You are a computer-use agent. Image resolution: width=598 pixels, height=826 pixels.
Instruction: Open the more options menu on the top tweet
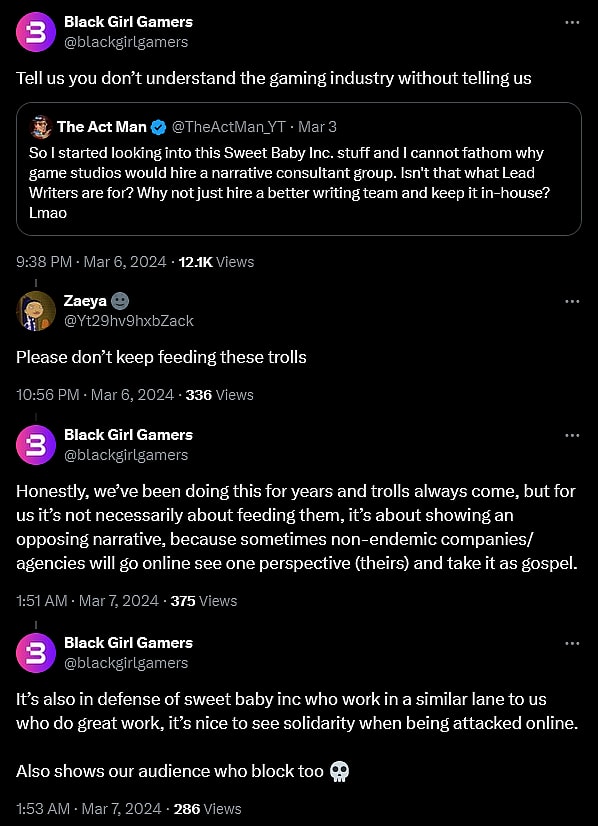(573, 21)
